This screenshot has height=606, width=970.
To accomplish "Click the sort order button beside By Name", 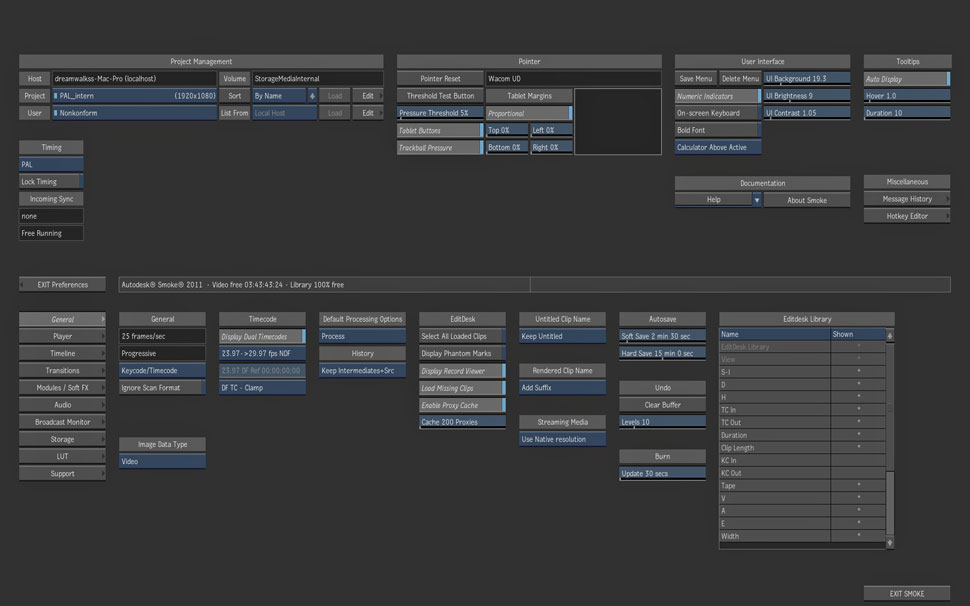I will 312,96.
